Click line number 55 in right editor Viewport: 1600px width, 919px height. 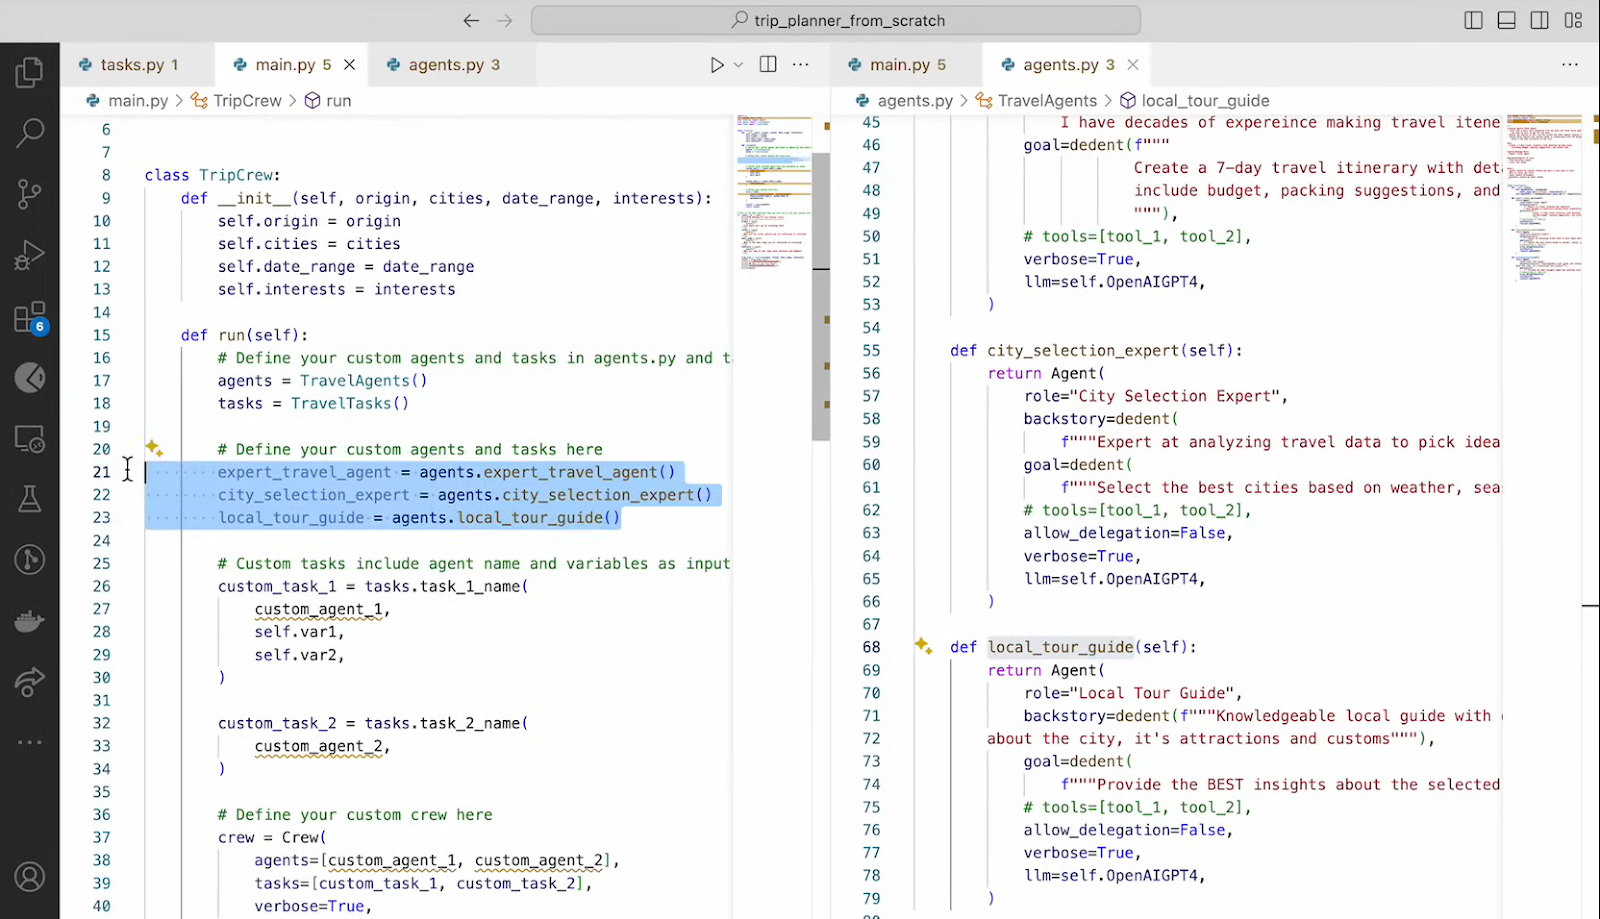(x=871, y=350)
